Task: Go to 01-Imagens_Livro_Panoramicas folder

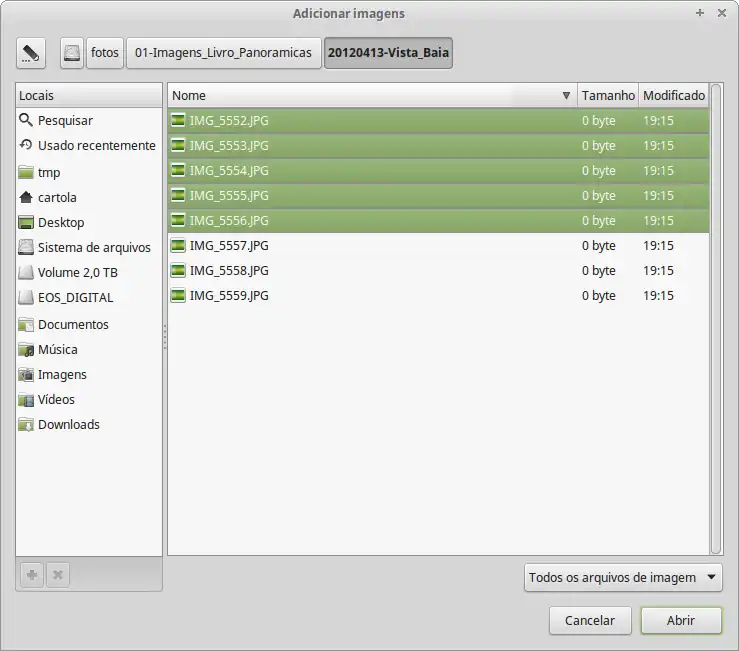Action: pyautogui.click(x=223, y=53)
